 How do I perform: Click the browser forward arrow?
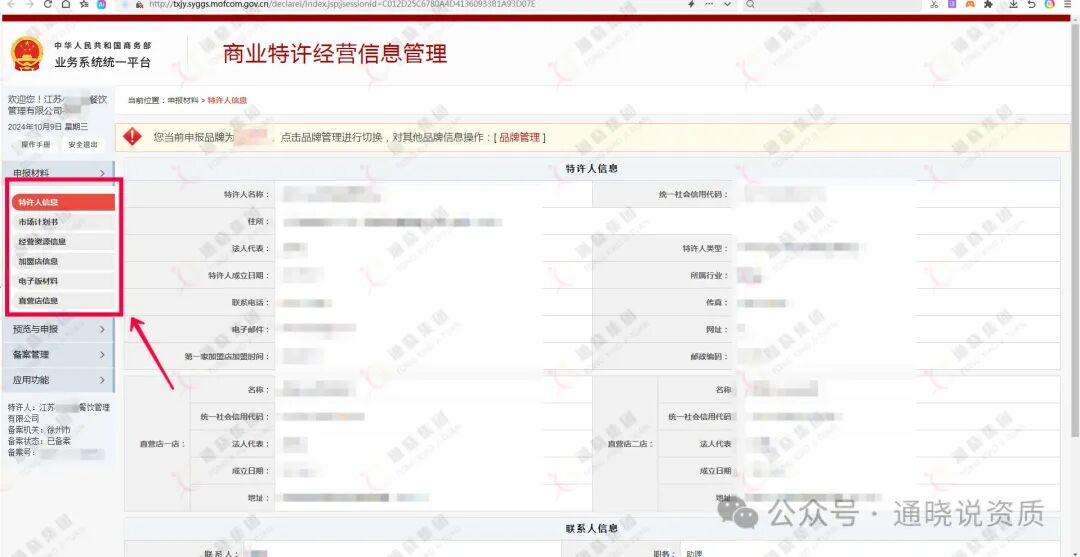[29, 4]
